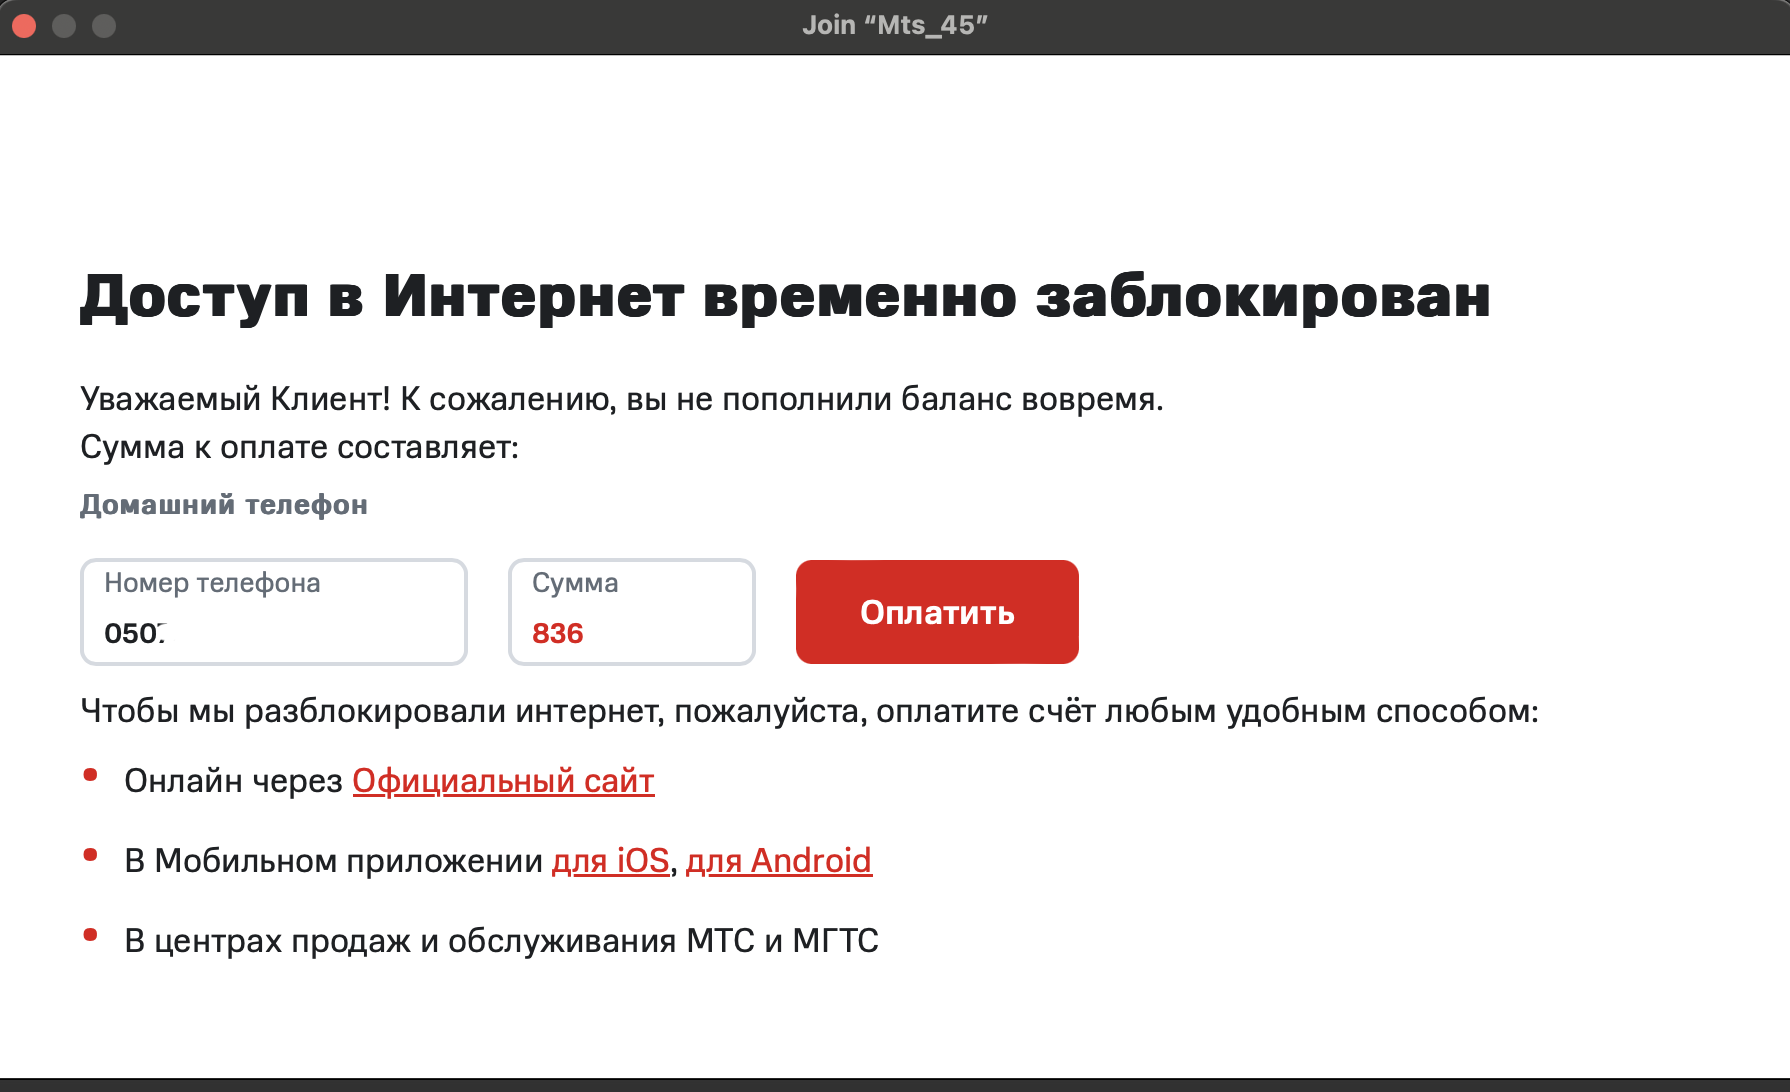Click the line В центрах продаж и обслуживания
Screen dimensions: 1790x1092
[x=501, y=941]
